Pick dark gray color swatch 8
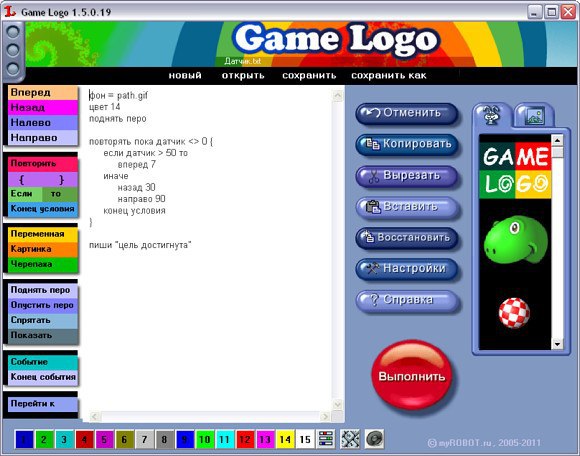The image size is (580, 456). point(164,439)
